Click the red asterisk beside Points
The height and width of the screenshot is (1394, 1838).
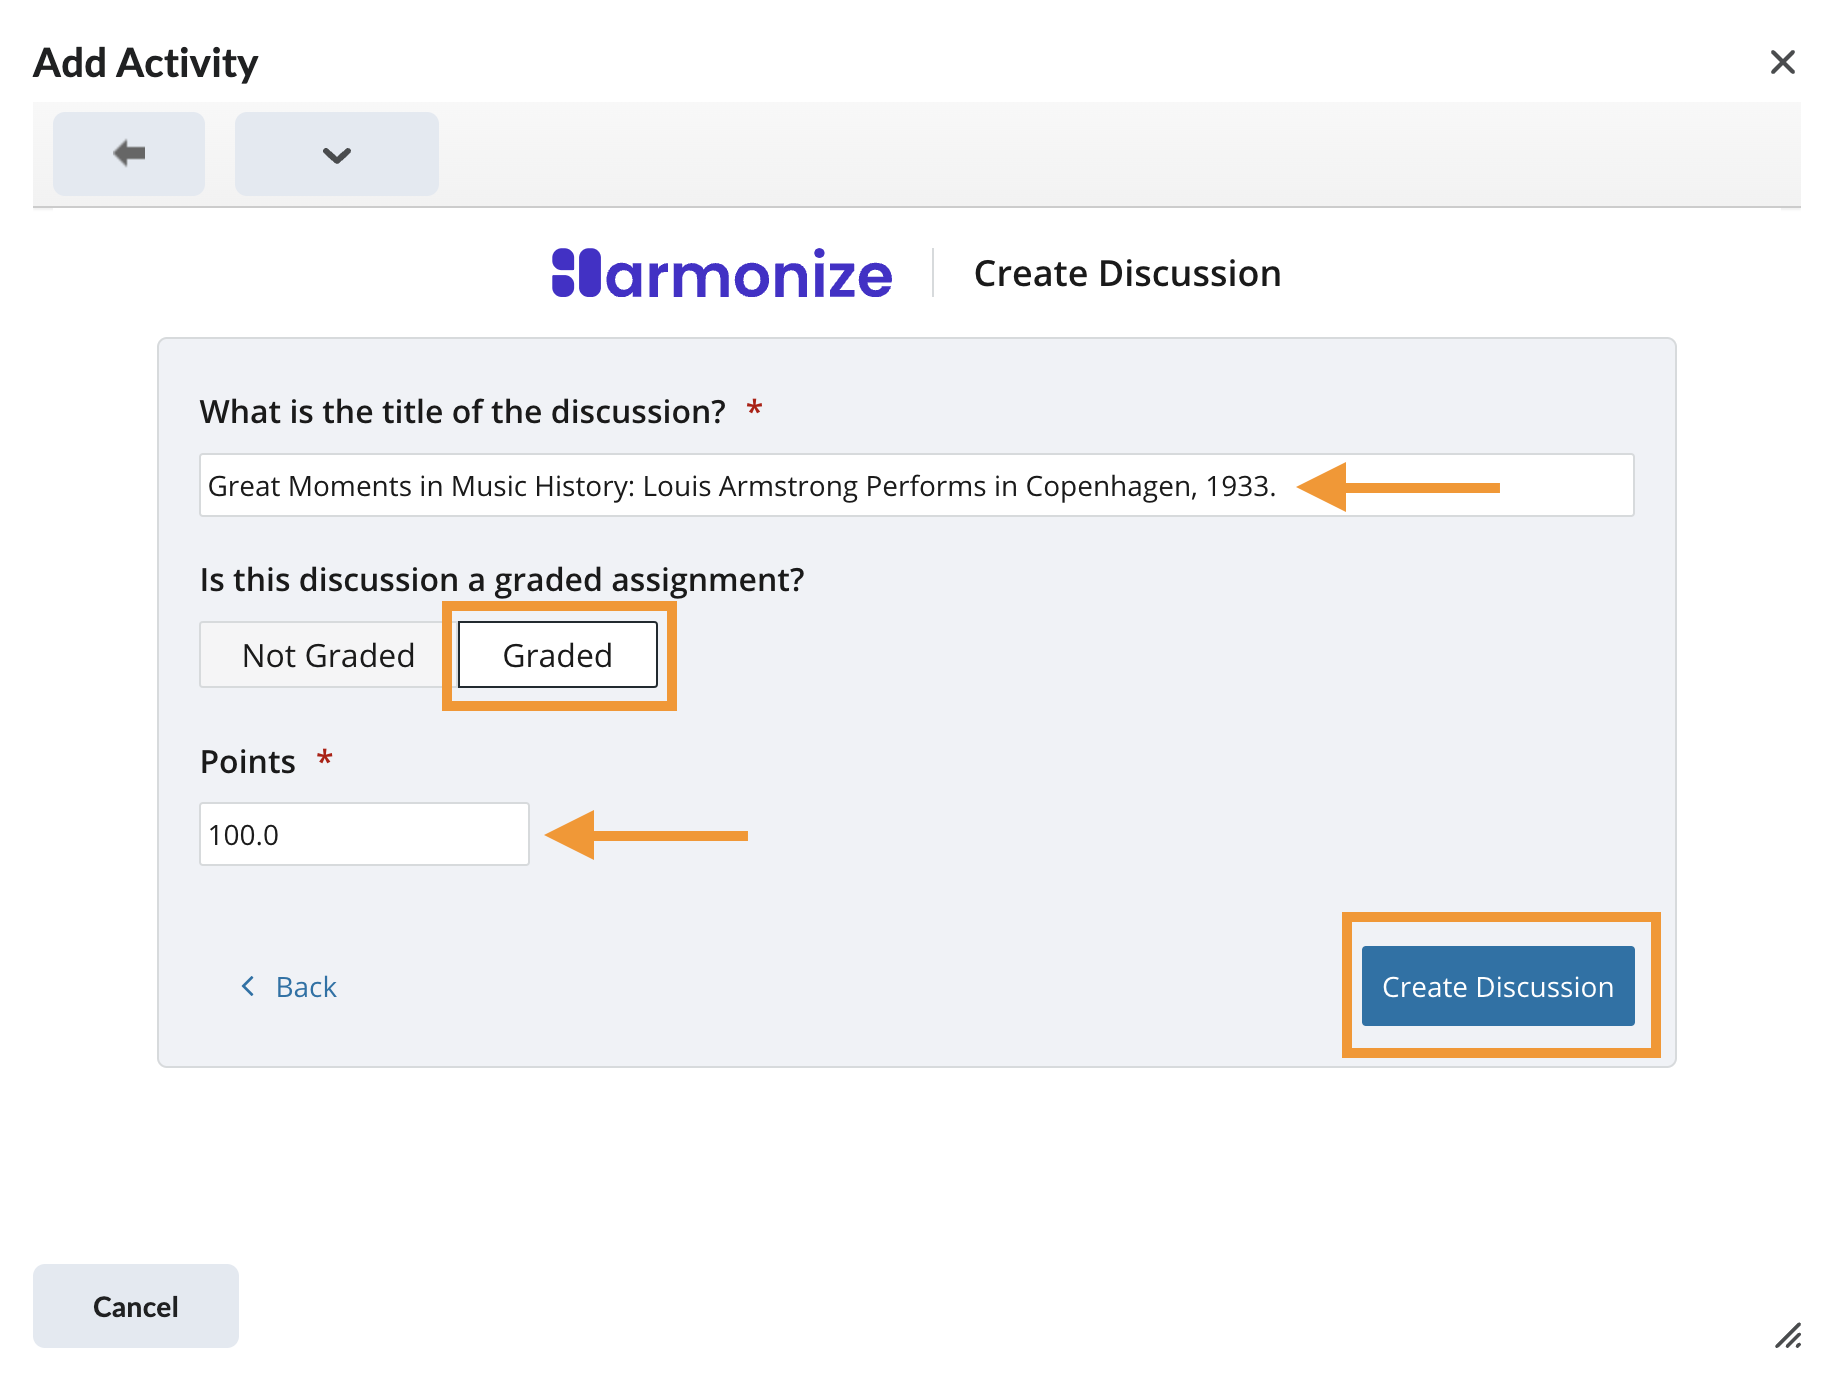pyautogui.click(x=324, y=758)
